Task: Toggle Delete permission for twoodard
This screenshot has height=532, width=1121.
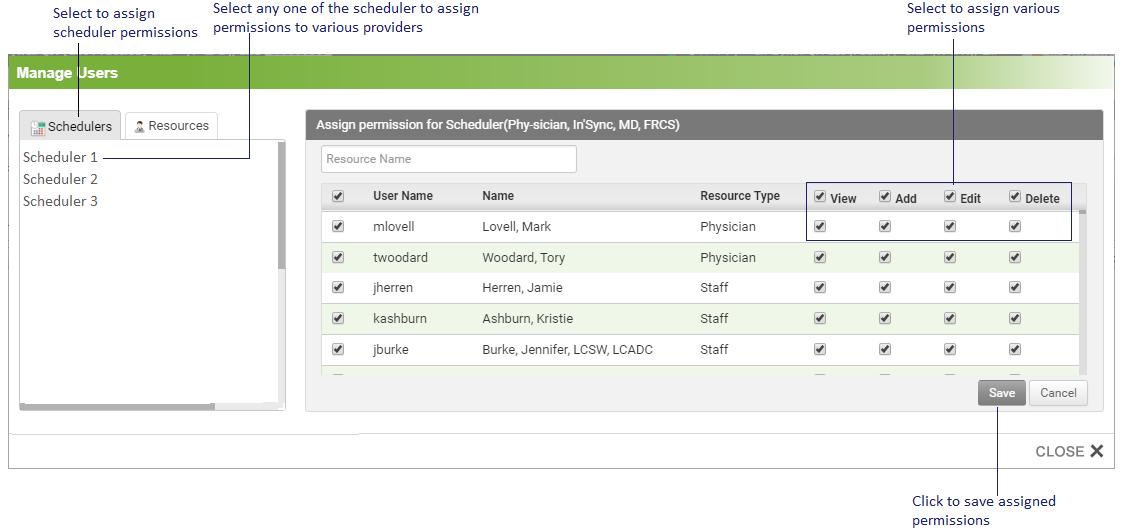Action: (x=1015, y=257)
